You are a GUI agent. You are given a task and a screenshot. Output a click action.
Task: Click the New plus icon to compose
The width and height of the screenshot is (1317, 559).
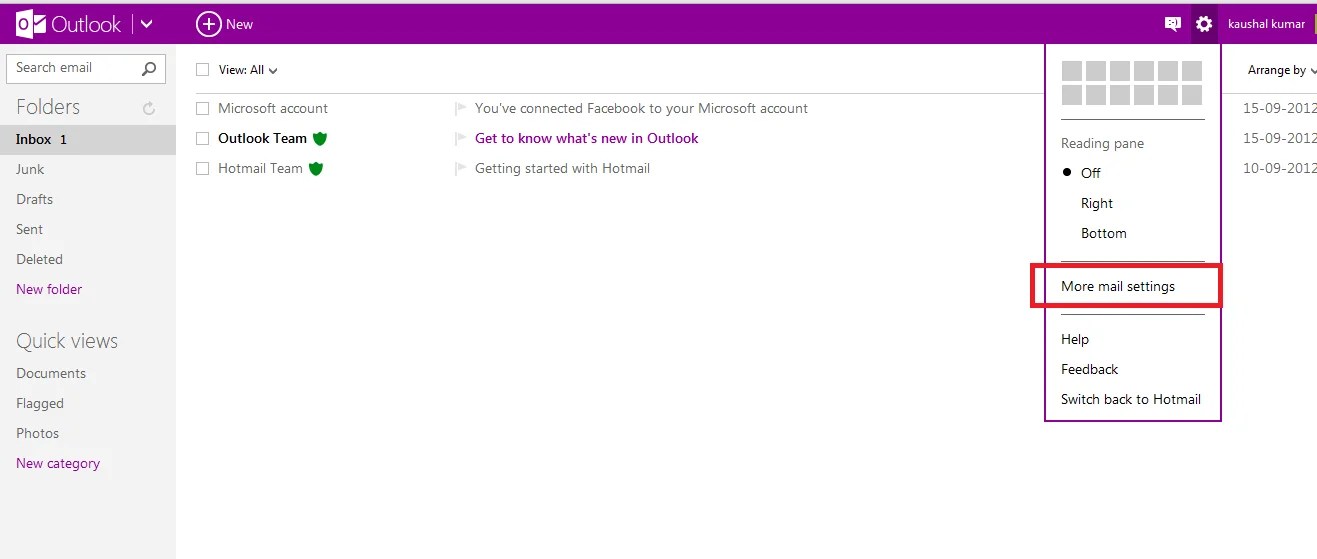click(208, 24)
